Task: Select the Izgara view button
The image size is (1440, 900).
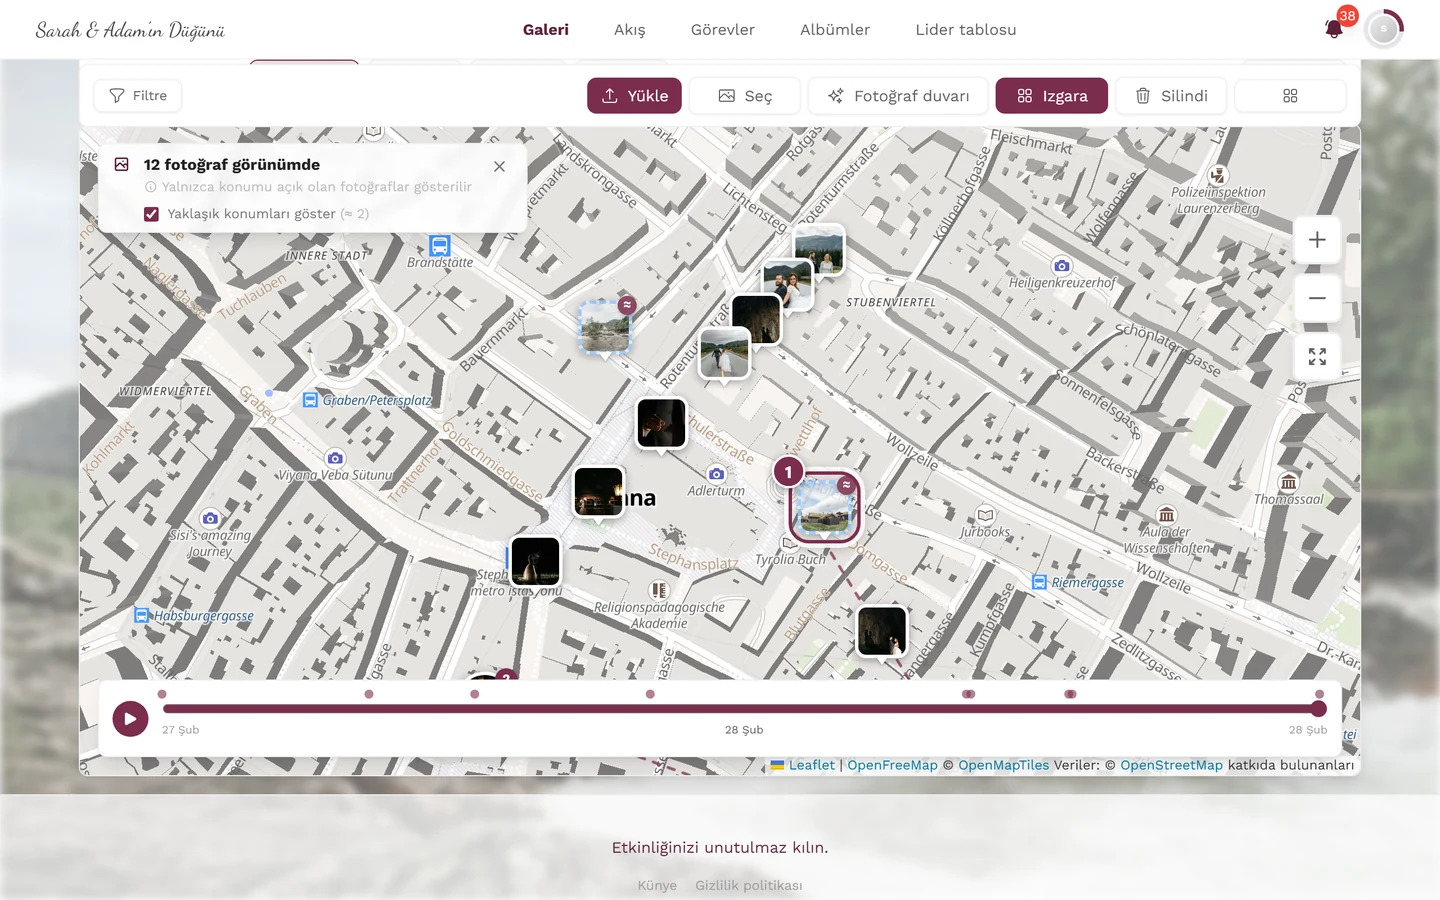Action: click(x=1052, y=96)
